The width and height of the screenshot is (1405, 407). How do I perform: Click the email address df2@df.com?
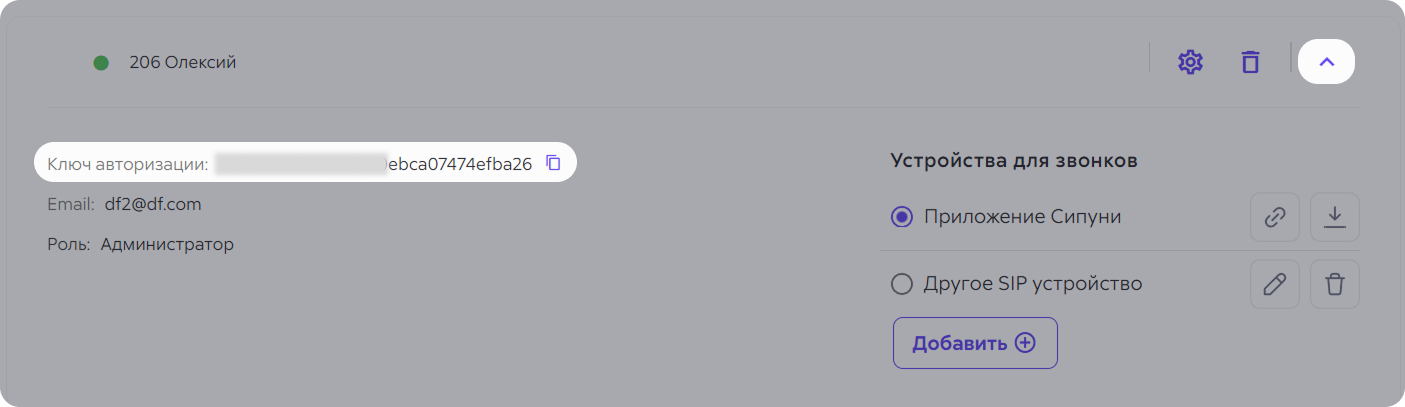tap(153, 204)
